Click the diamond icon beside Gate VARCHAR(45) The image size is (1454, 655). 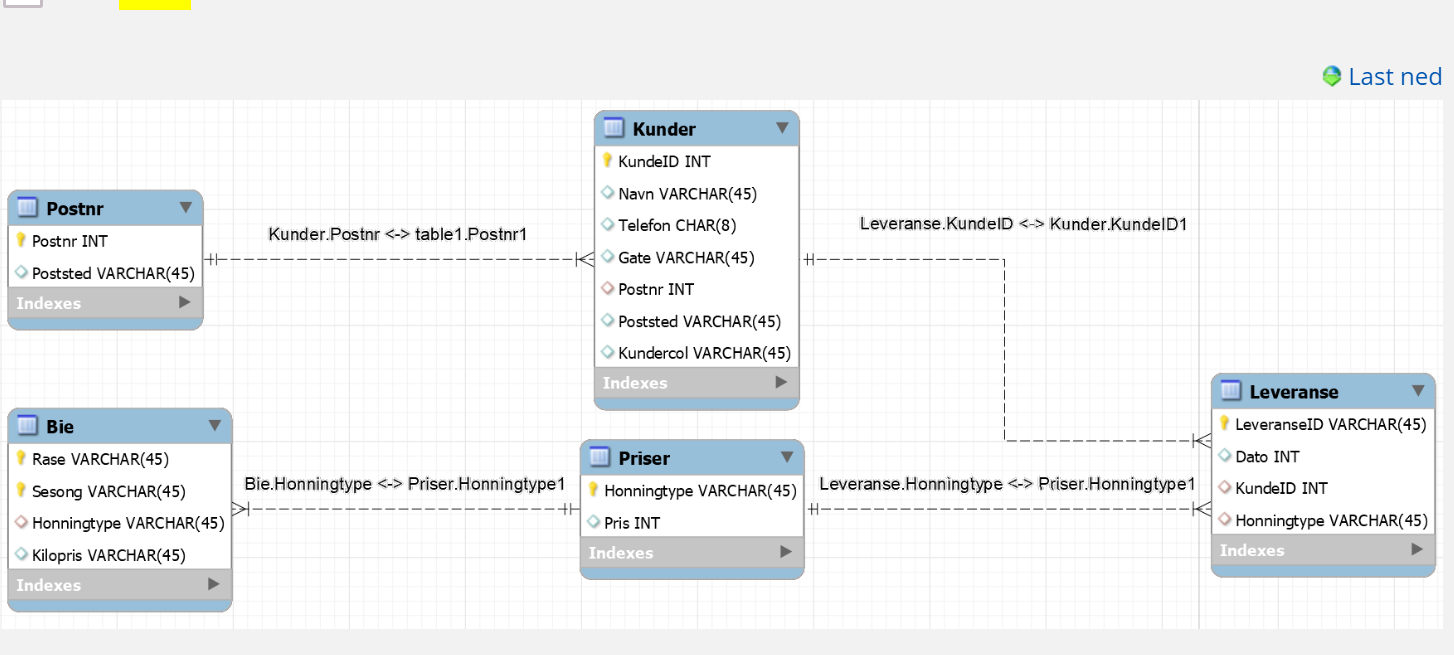click(x=607, y=257)
